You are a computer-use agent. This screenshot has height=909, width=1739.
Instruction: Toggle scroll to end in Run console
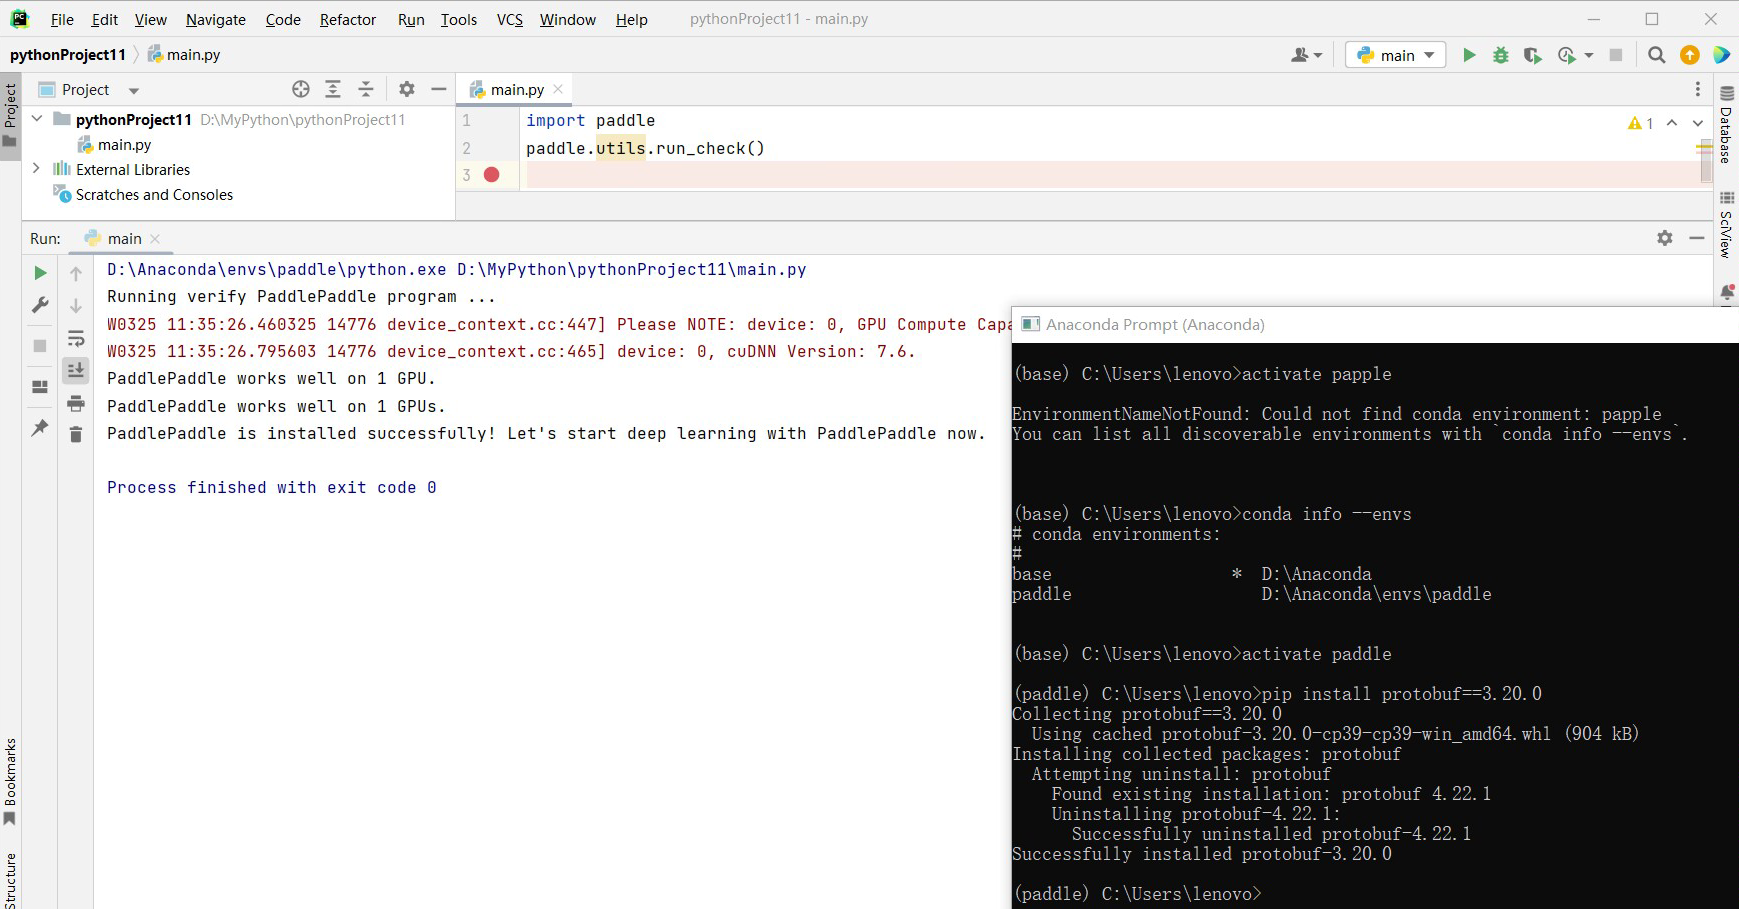coord(76,370)
